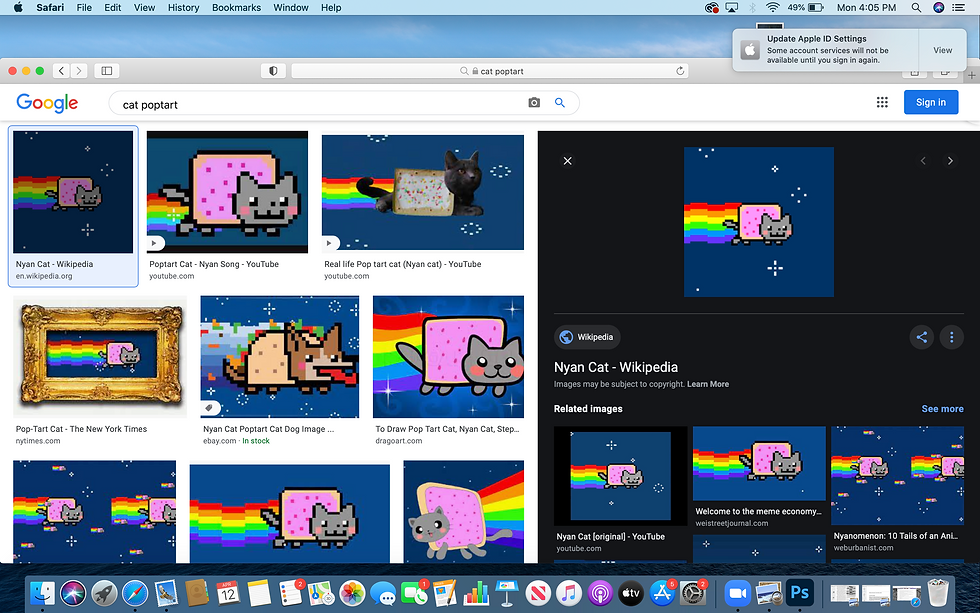
Task: Click the share icon in preview panel
Action: click(x=921, y=337)
